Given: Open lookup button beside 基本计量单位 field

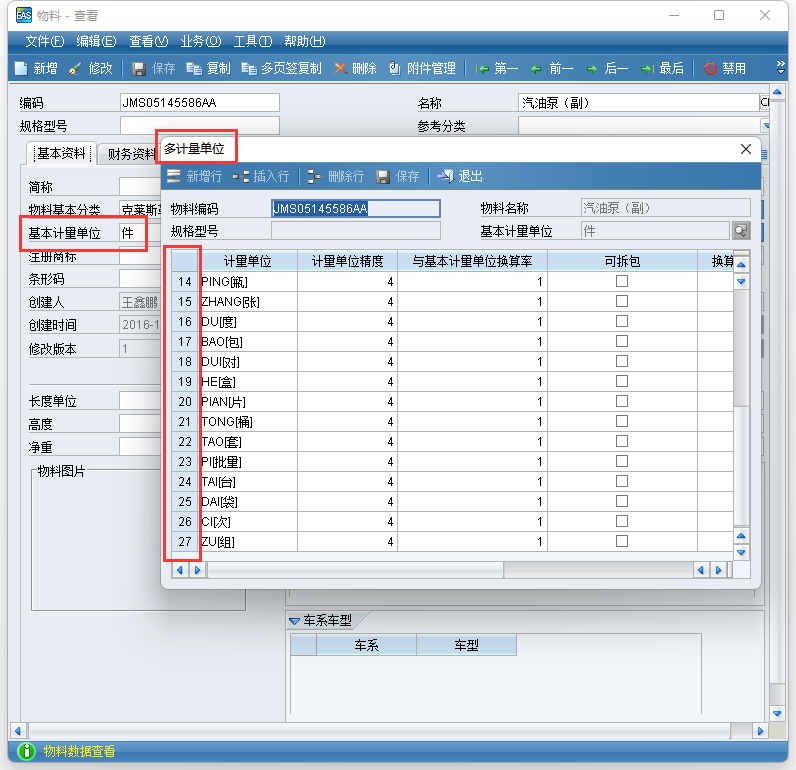Looking at the screenshot, I should coord(740,230).
